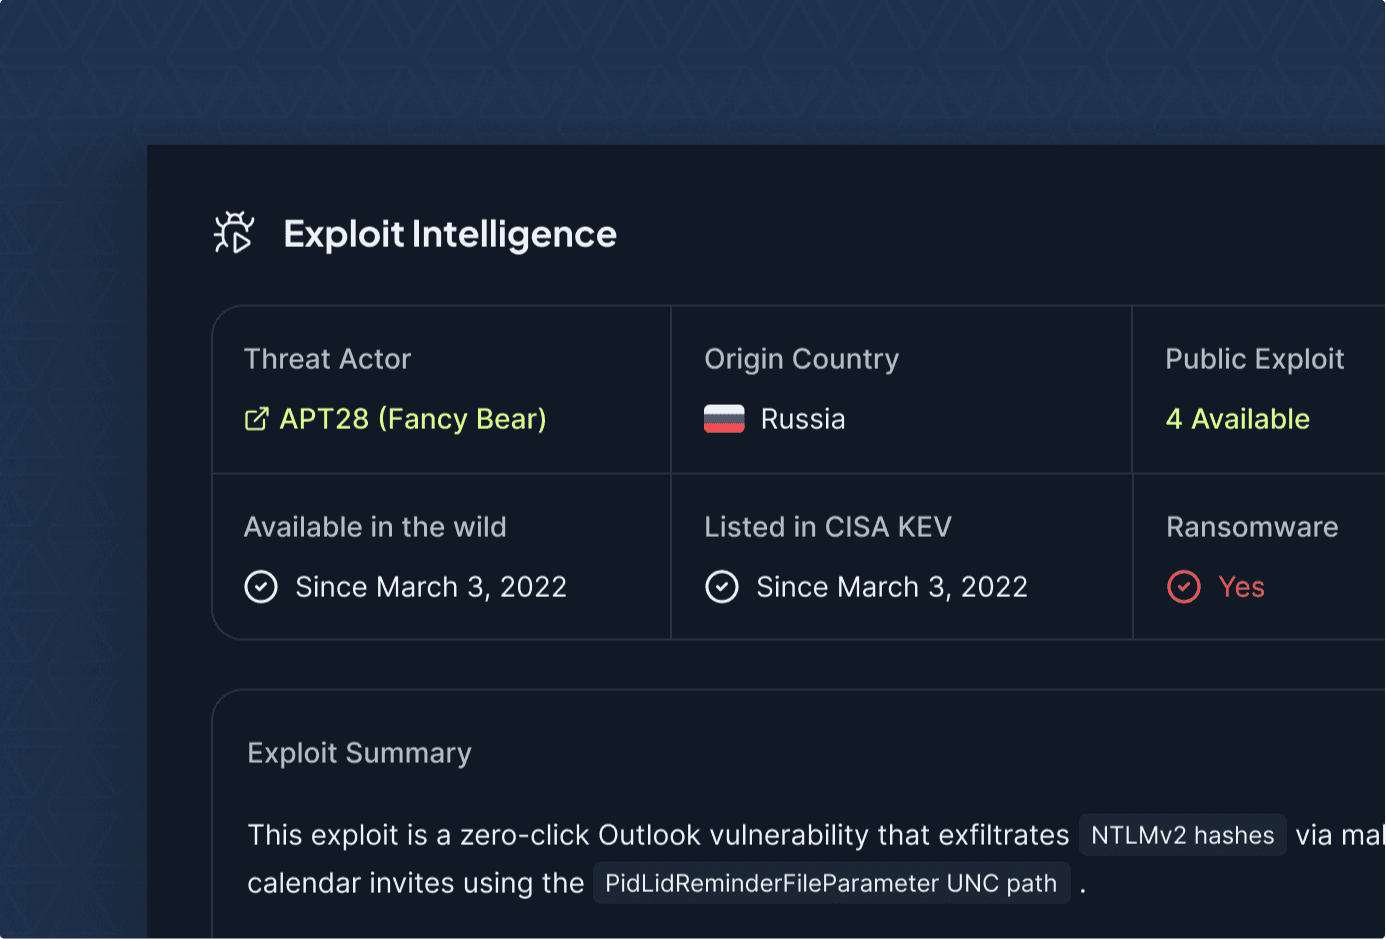The width and height of the screenshot is (1386, 939).
Task: Click the red check icon under Ransomware
Action: click(1184, 587)
